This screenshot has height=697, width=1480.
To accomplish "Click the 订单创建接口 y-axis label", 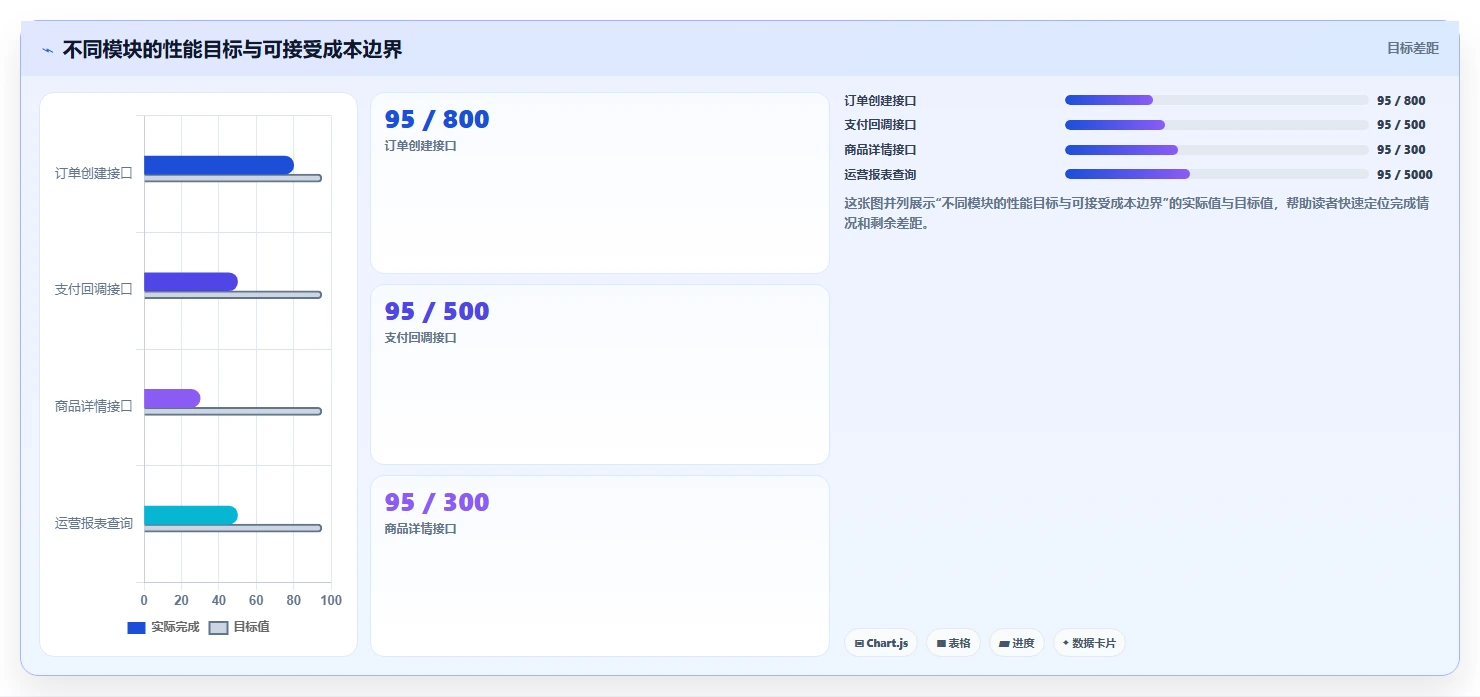I will pos(93,173).
